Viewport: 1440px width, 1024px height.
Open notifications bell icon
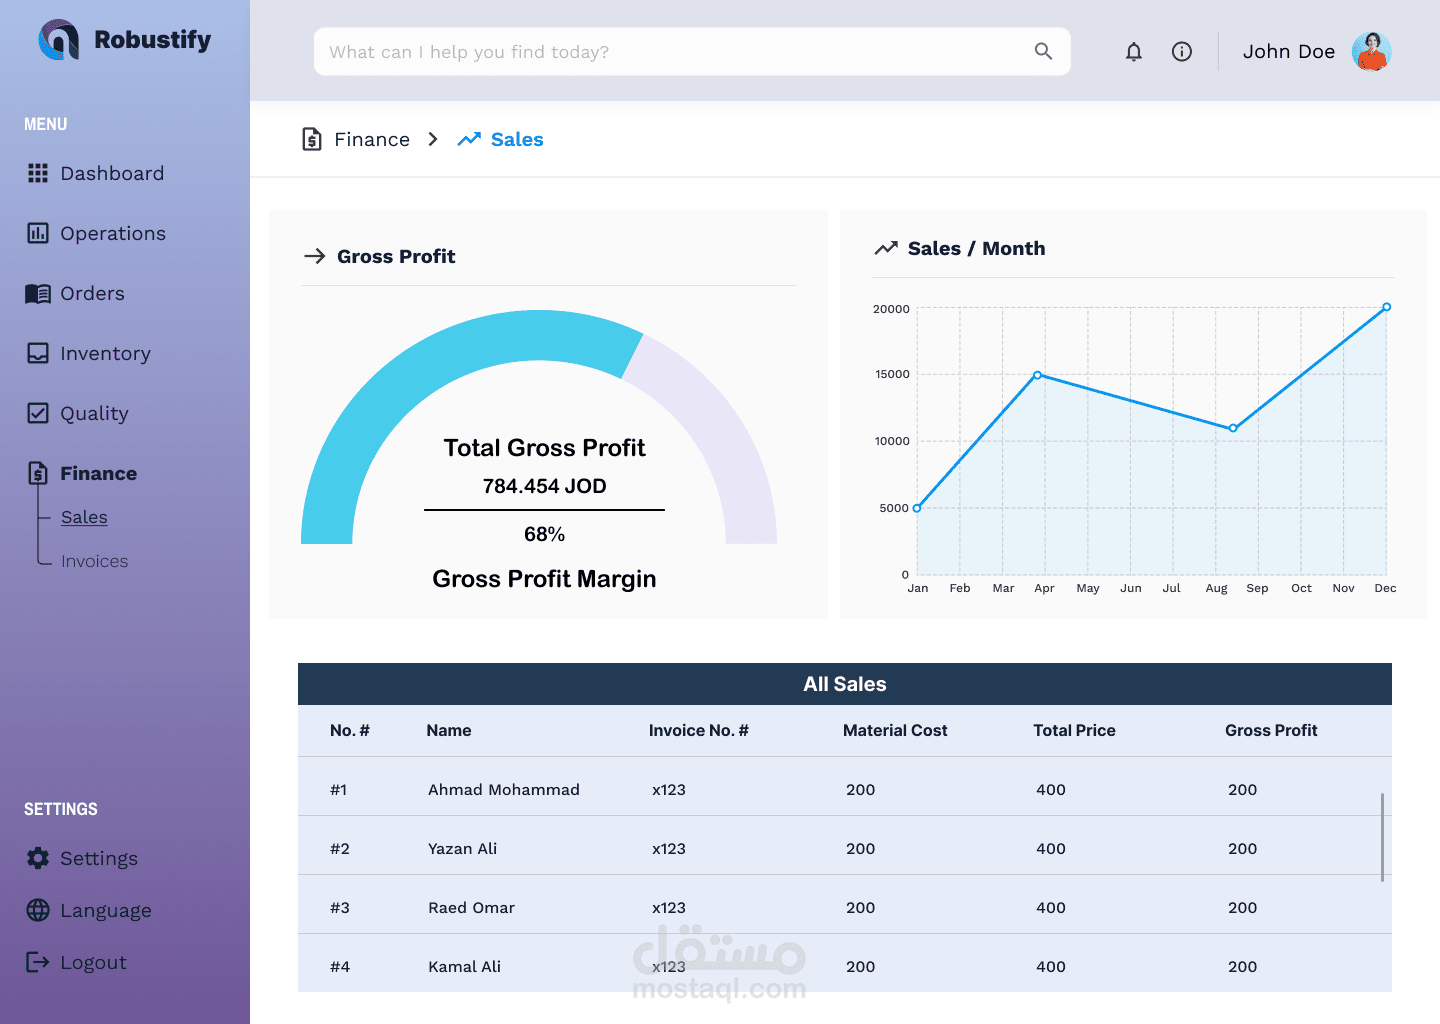(1133, 52)
